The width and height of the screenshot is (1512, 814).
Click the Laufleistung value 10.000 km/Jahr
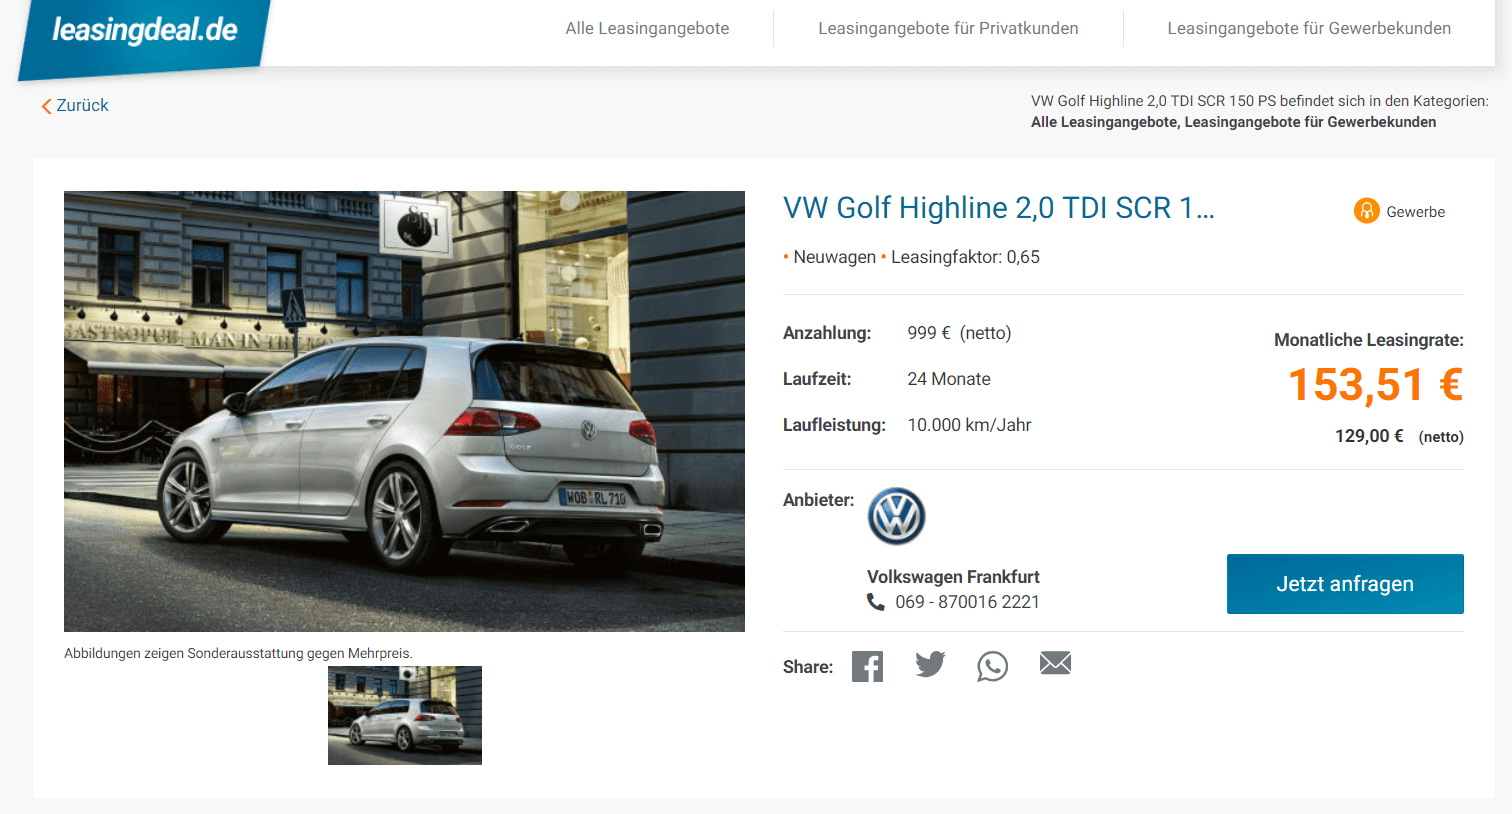pos(969,425)
